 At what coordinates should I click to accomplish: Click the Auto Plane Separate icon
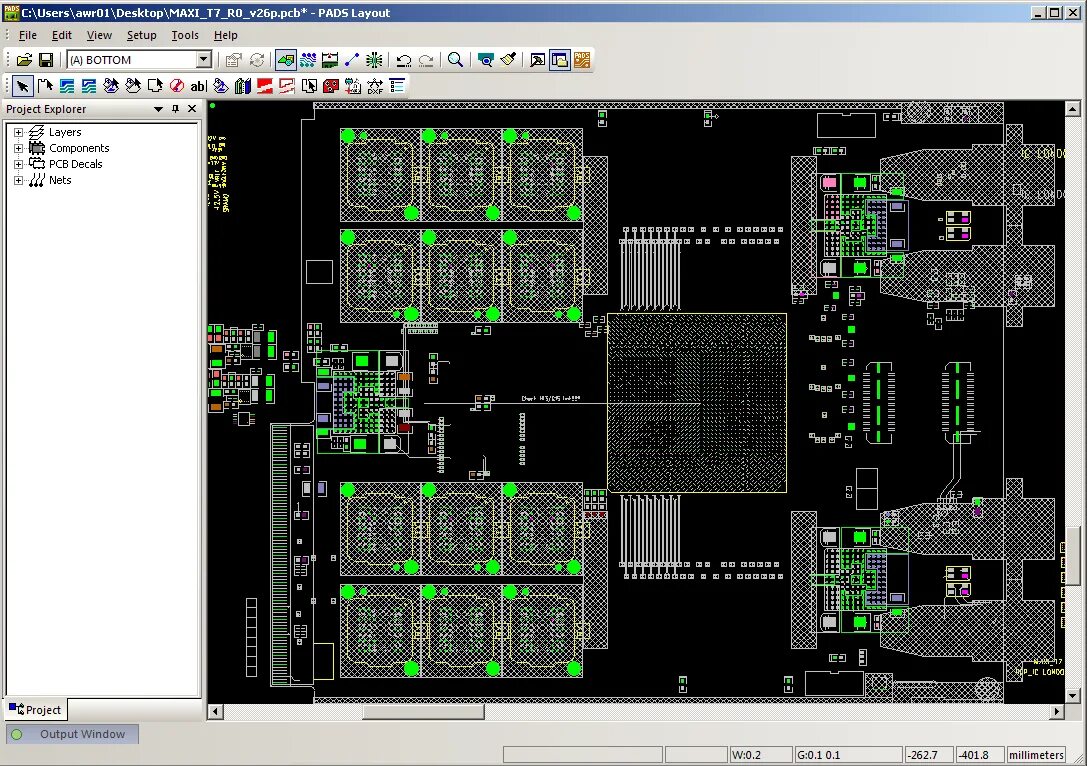[309, 86]
